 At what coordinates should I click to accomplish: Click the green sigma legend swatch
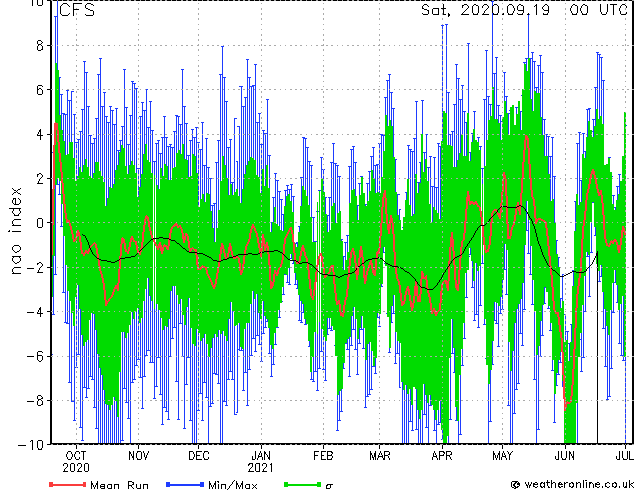[302, 484]
